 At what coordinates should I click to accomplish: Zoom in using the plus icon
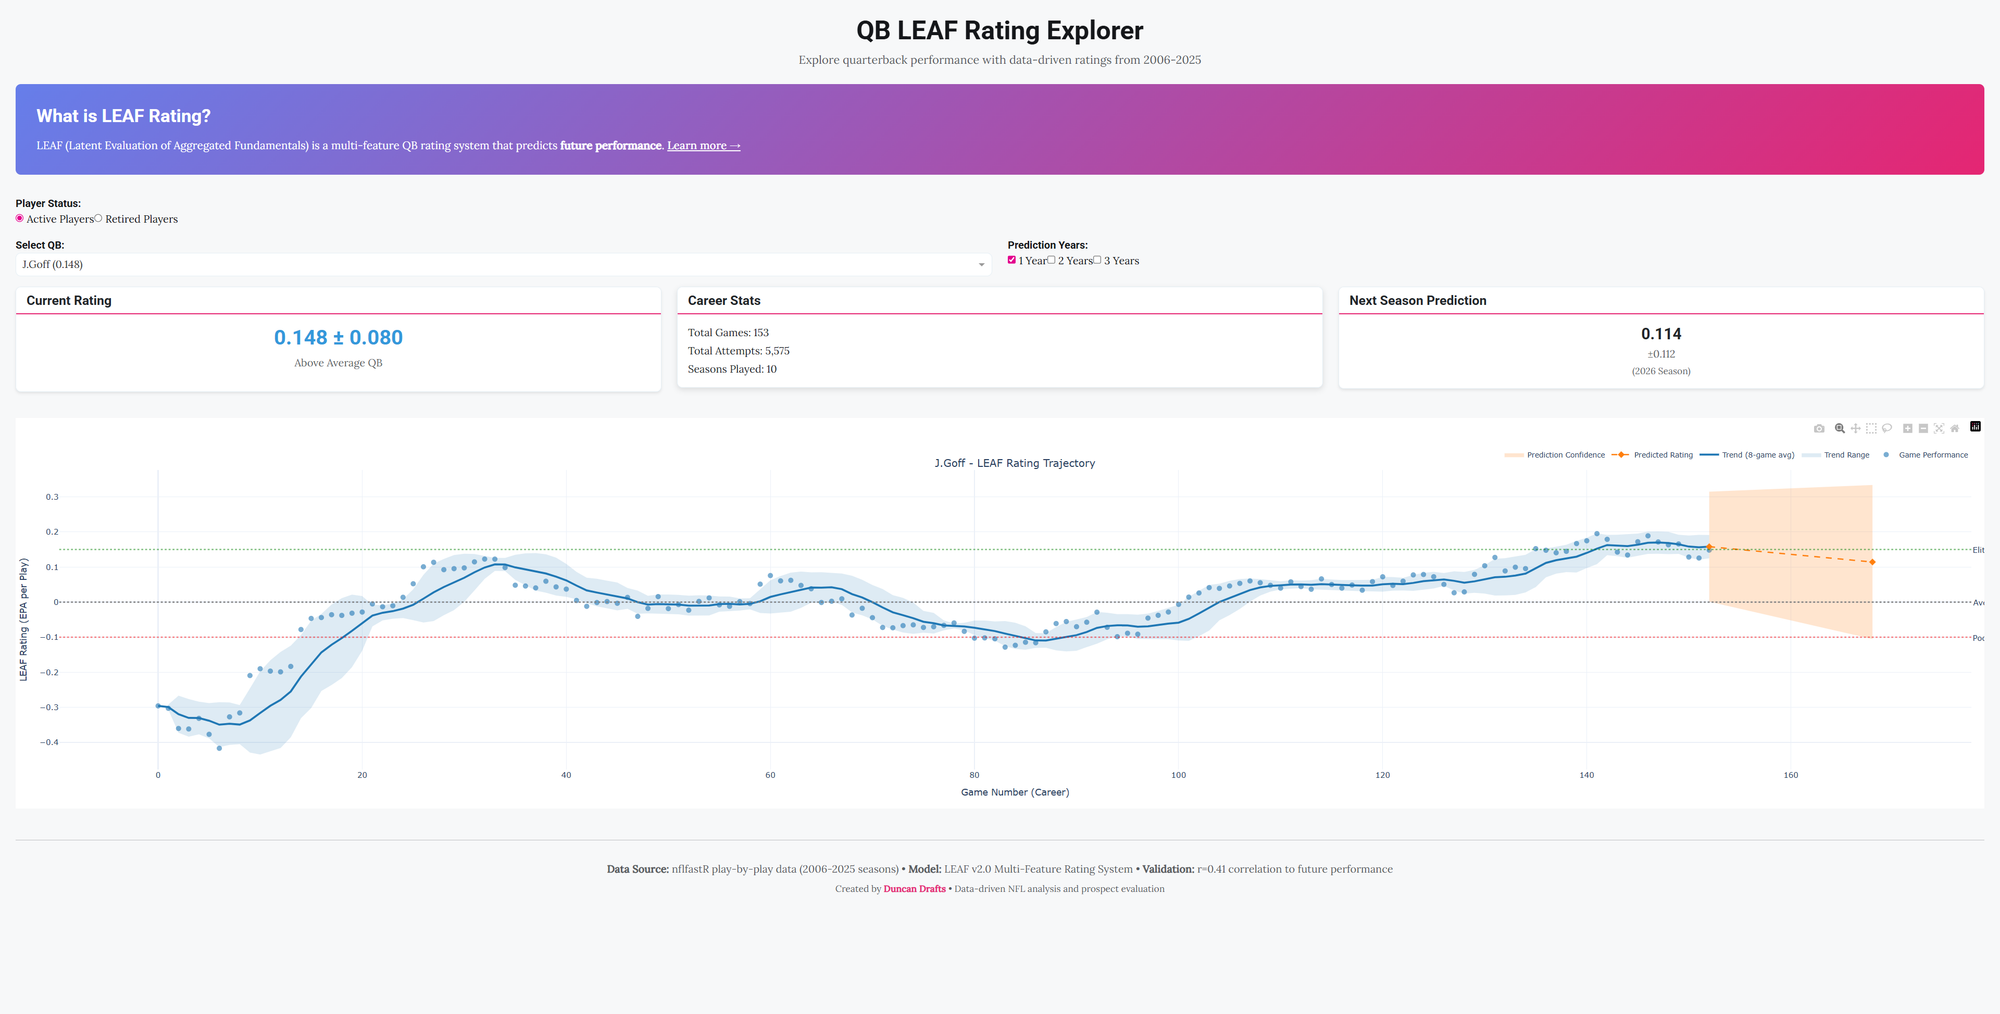pyautogui.click(x=1906, y=428)
